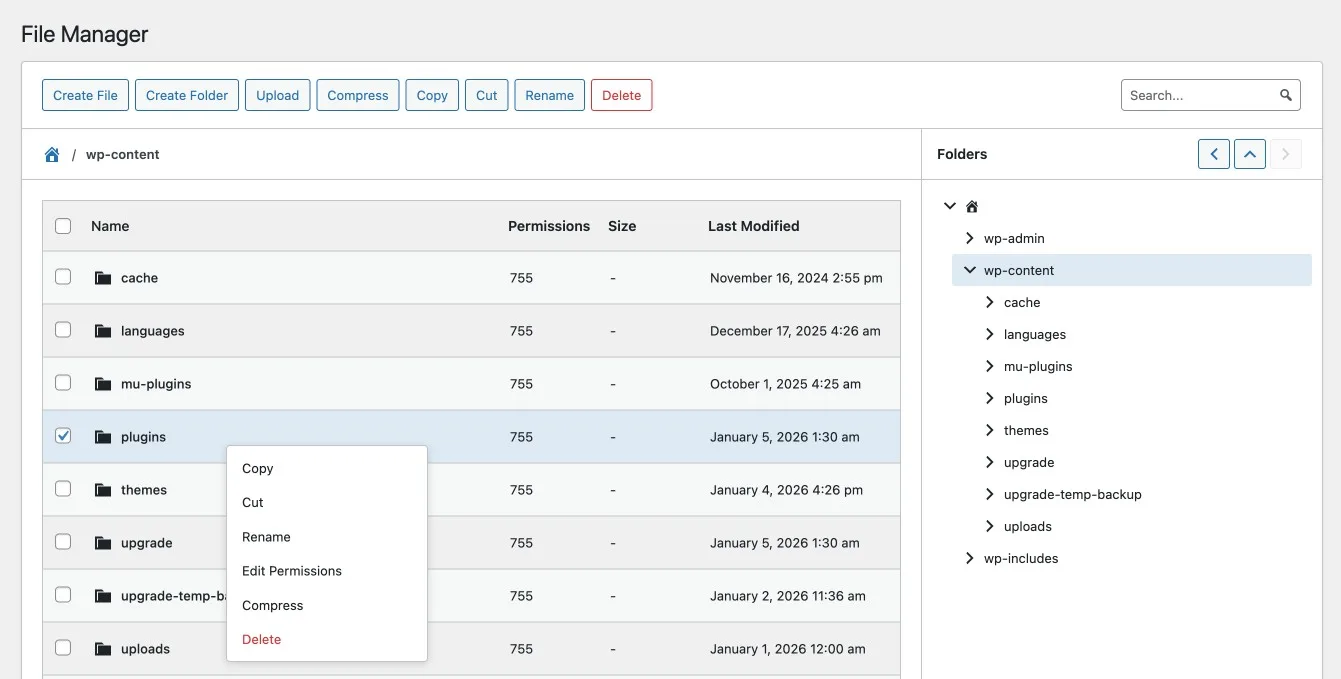This screenshot has width=1341, height=679.
Task: Uncheck the plugins folder checkbox
Action: tap(63, 436)
